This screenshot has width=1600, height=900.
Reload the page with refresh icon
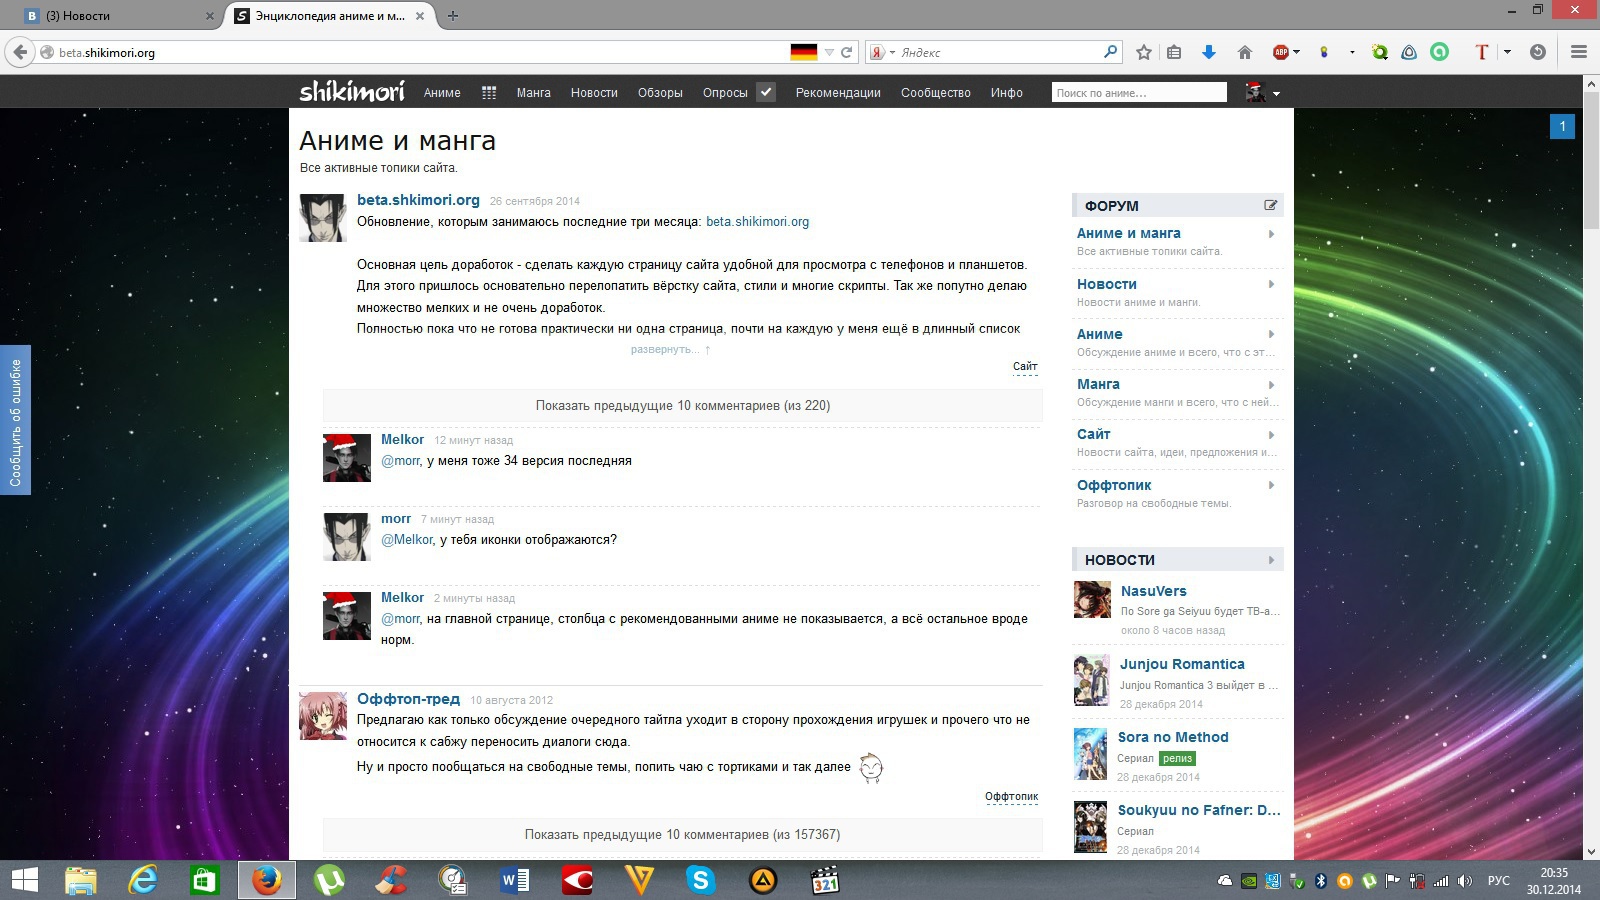[x=847, y=52]
